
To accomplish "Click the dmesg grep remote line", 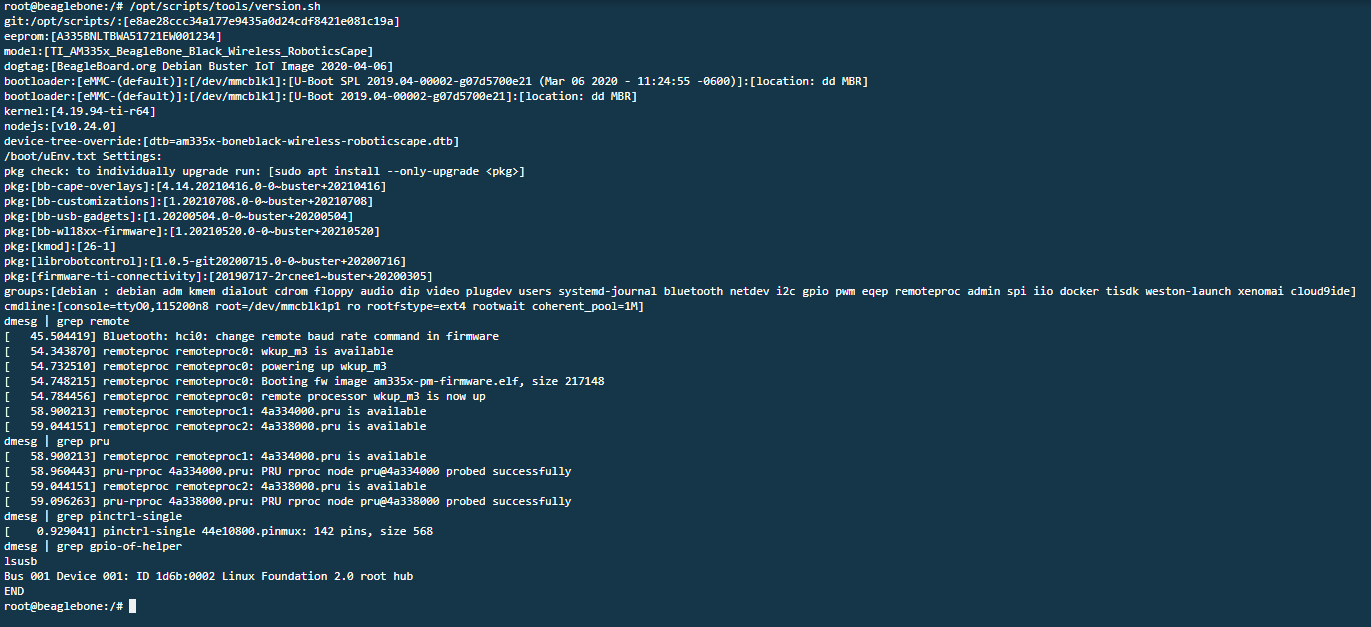I will (67, 321).
